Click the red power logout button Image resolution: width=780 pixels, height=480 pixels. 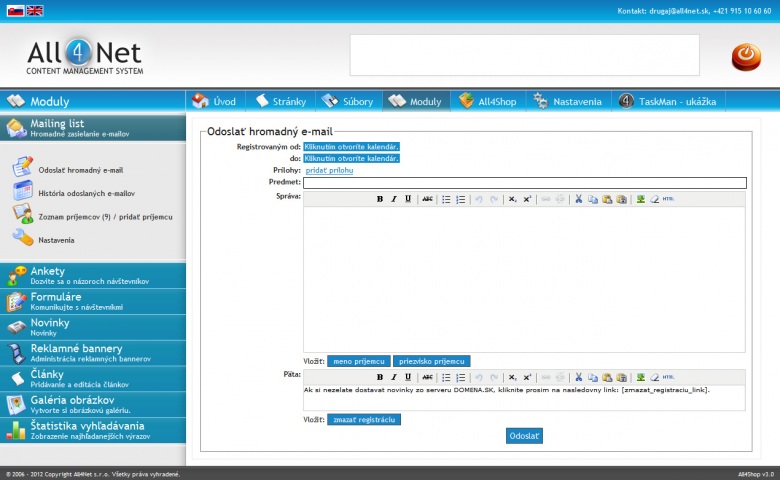746,56
